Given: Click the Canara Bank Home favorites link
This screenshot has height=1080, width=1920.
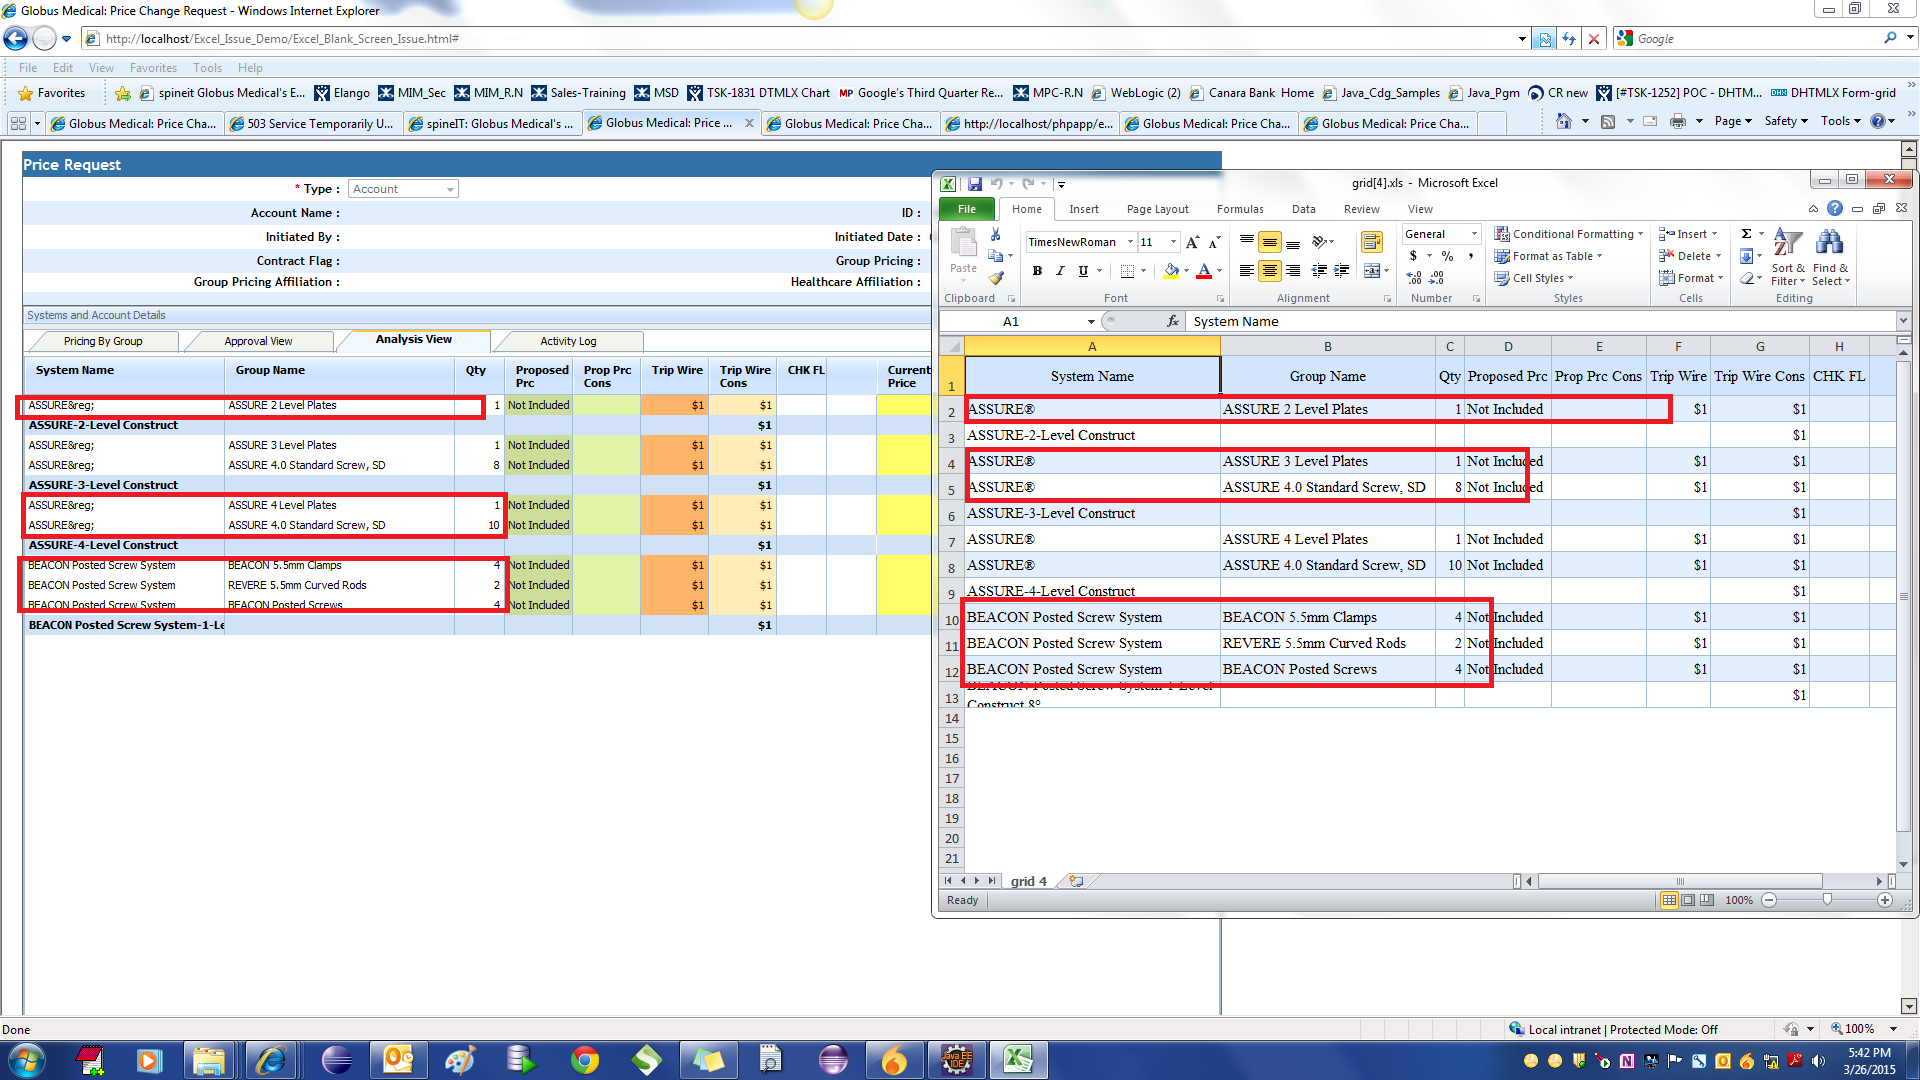Looking at the screenshot, I should [1251, 93].
